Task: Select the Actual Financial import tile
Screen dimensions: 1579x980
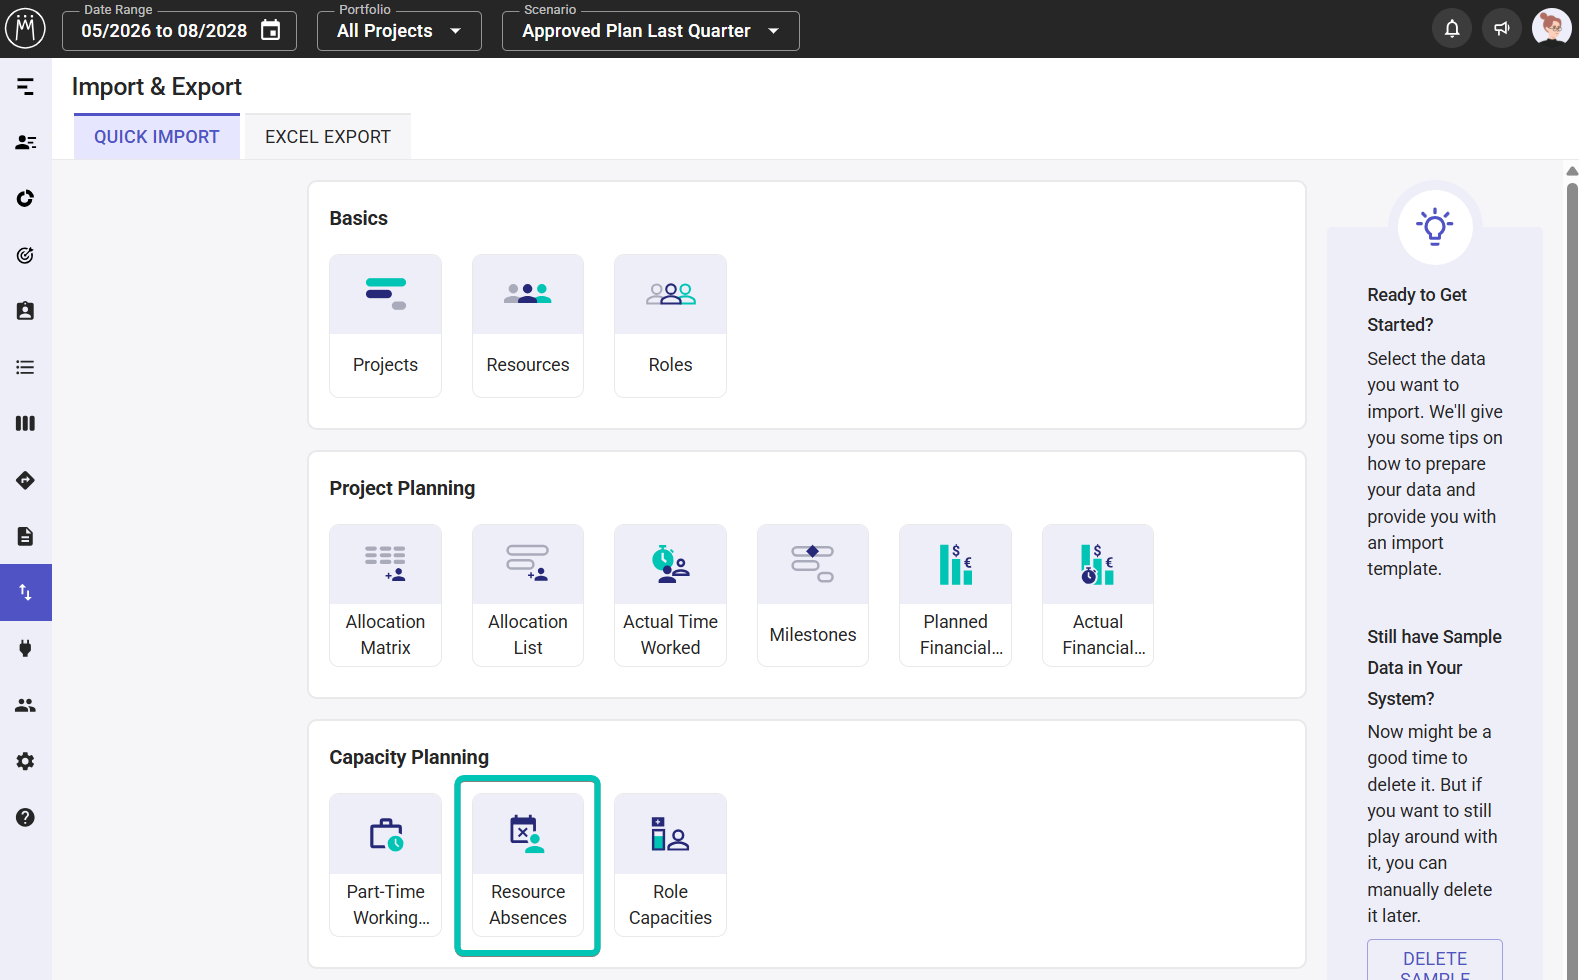Action: pos(1098,595)
